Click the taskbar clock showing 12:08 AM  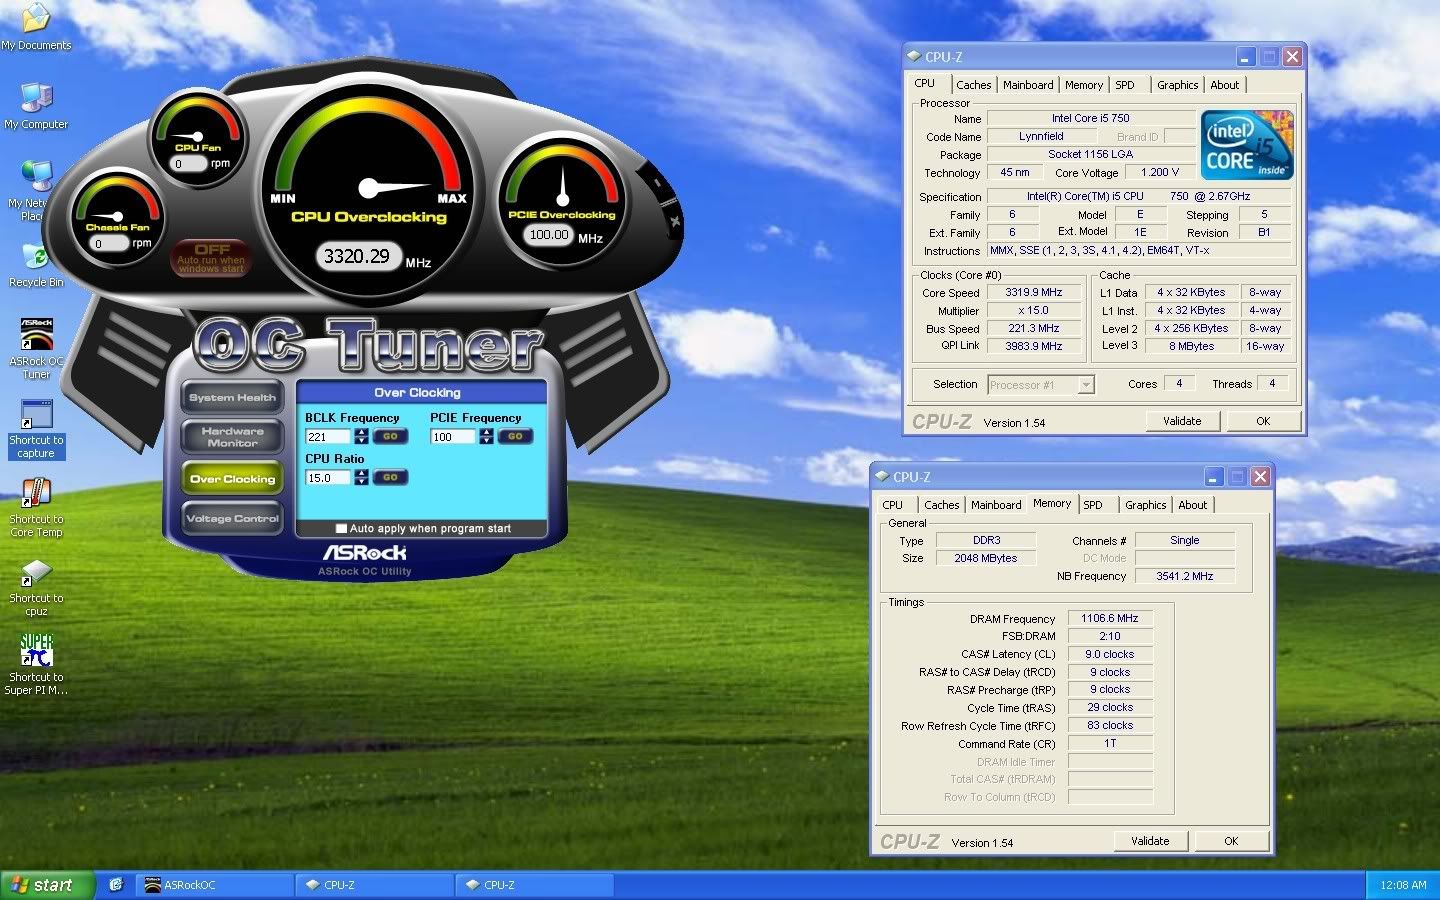[x=1403, y=885]
